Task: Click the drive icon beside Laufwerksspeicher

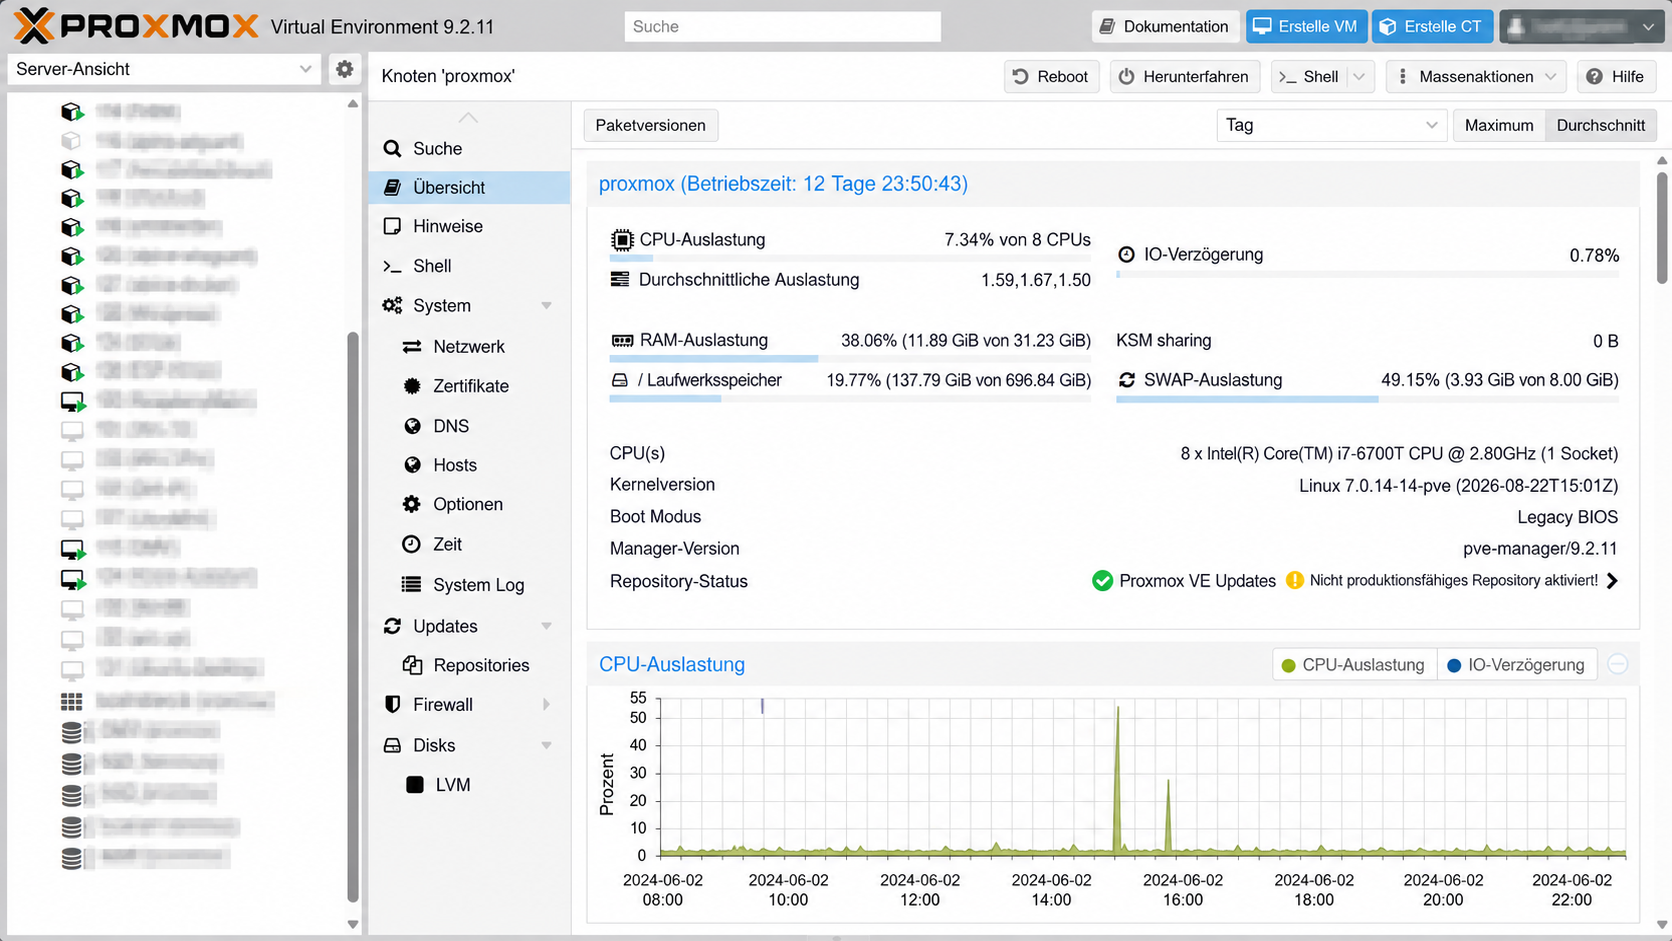Action: (620, 380)
